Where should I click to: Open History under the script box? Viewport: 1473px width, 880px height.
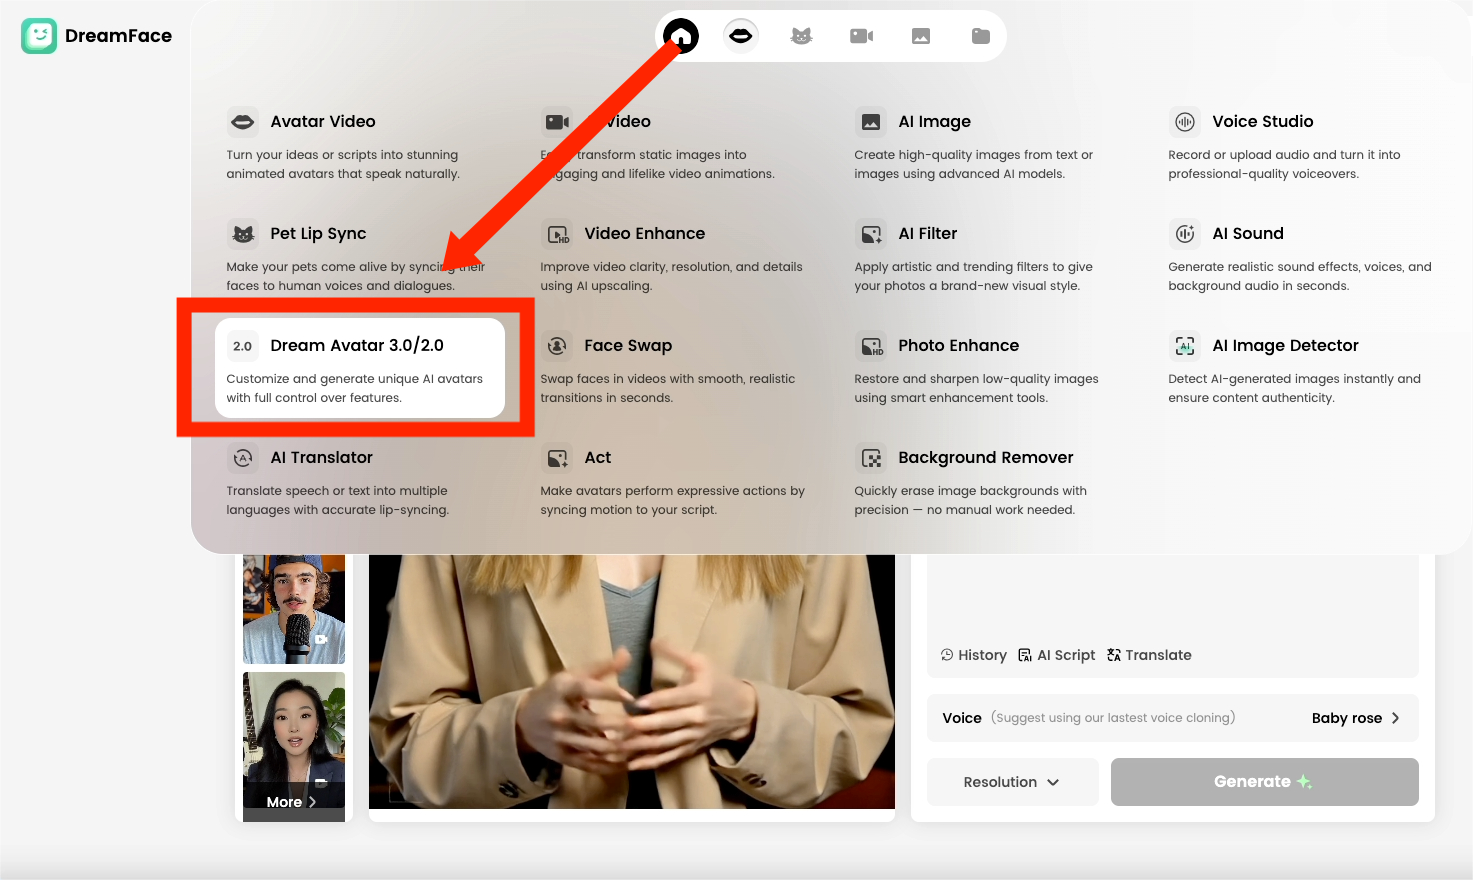[x=974, y=655]
